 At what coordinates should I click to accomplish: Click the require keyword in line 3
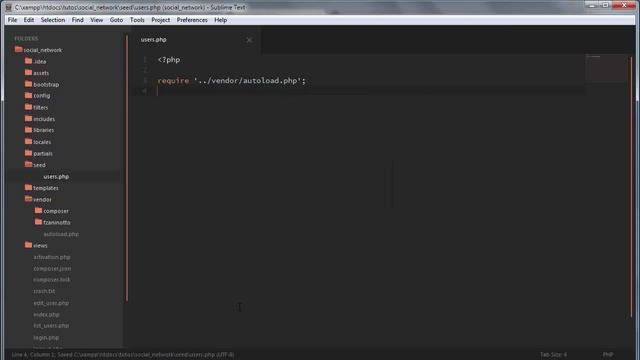click(173, 80)
